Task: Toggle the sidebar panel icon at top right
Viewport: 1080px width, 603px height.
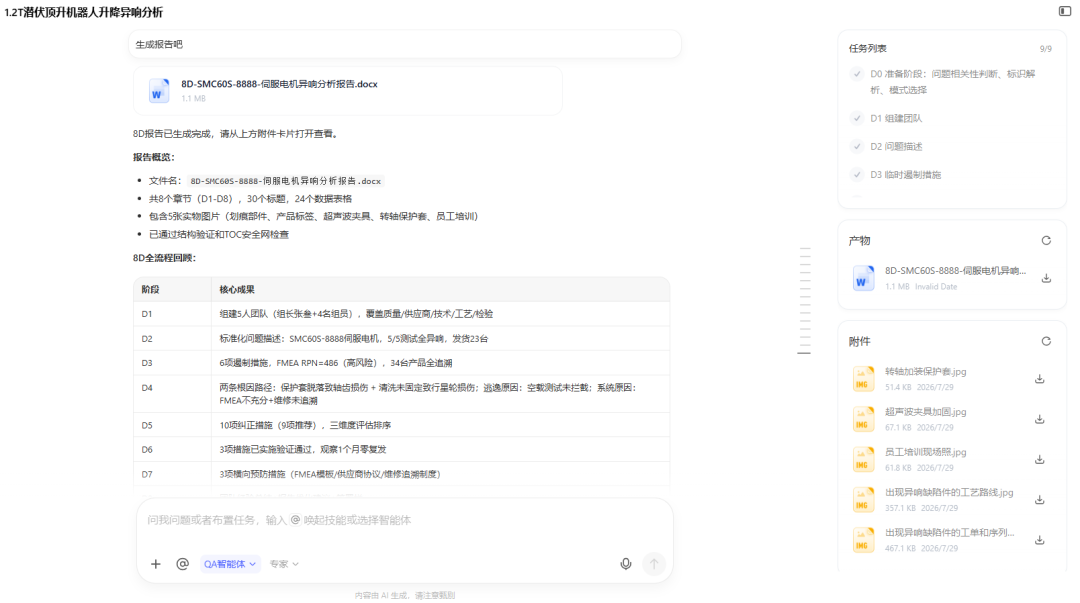Action: [x=1064, y=11]
